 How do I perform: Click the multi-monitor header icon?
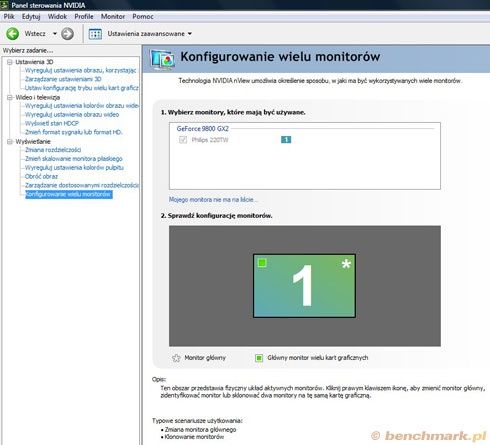click(x=163, y=59)
